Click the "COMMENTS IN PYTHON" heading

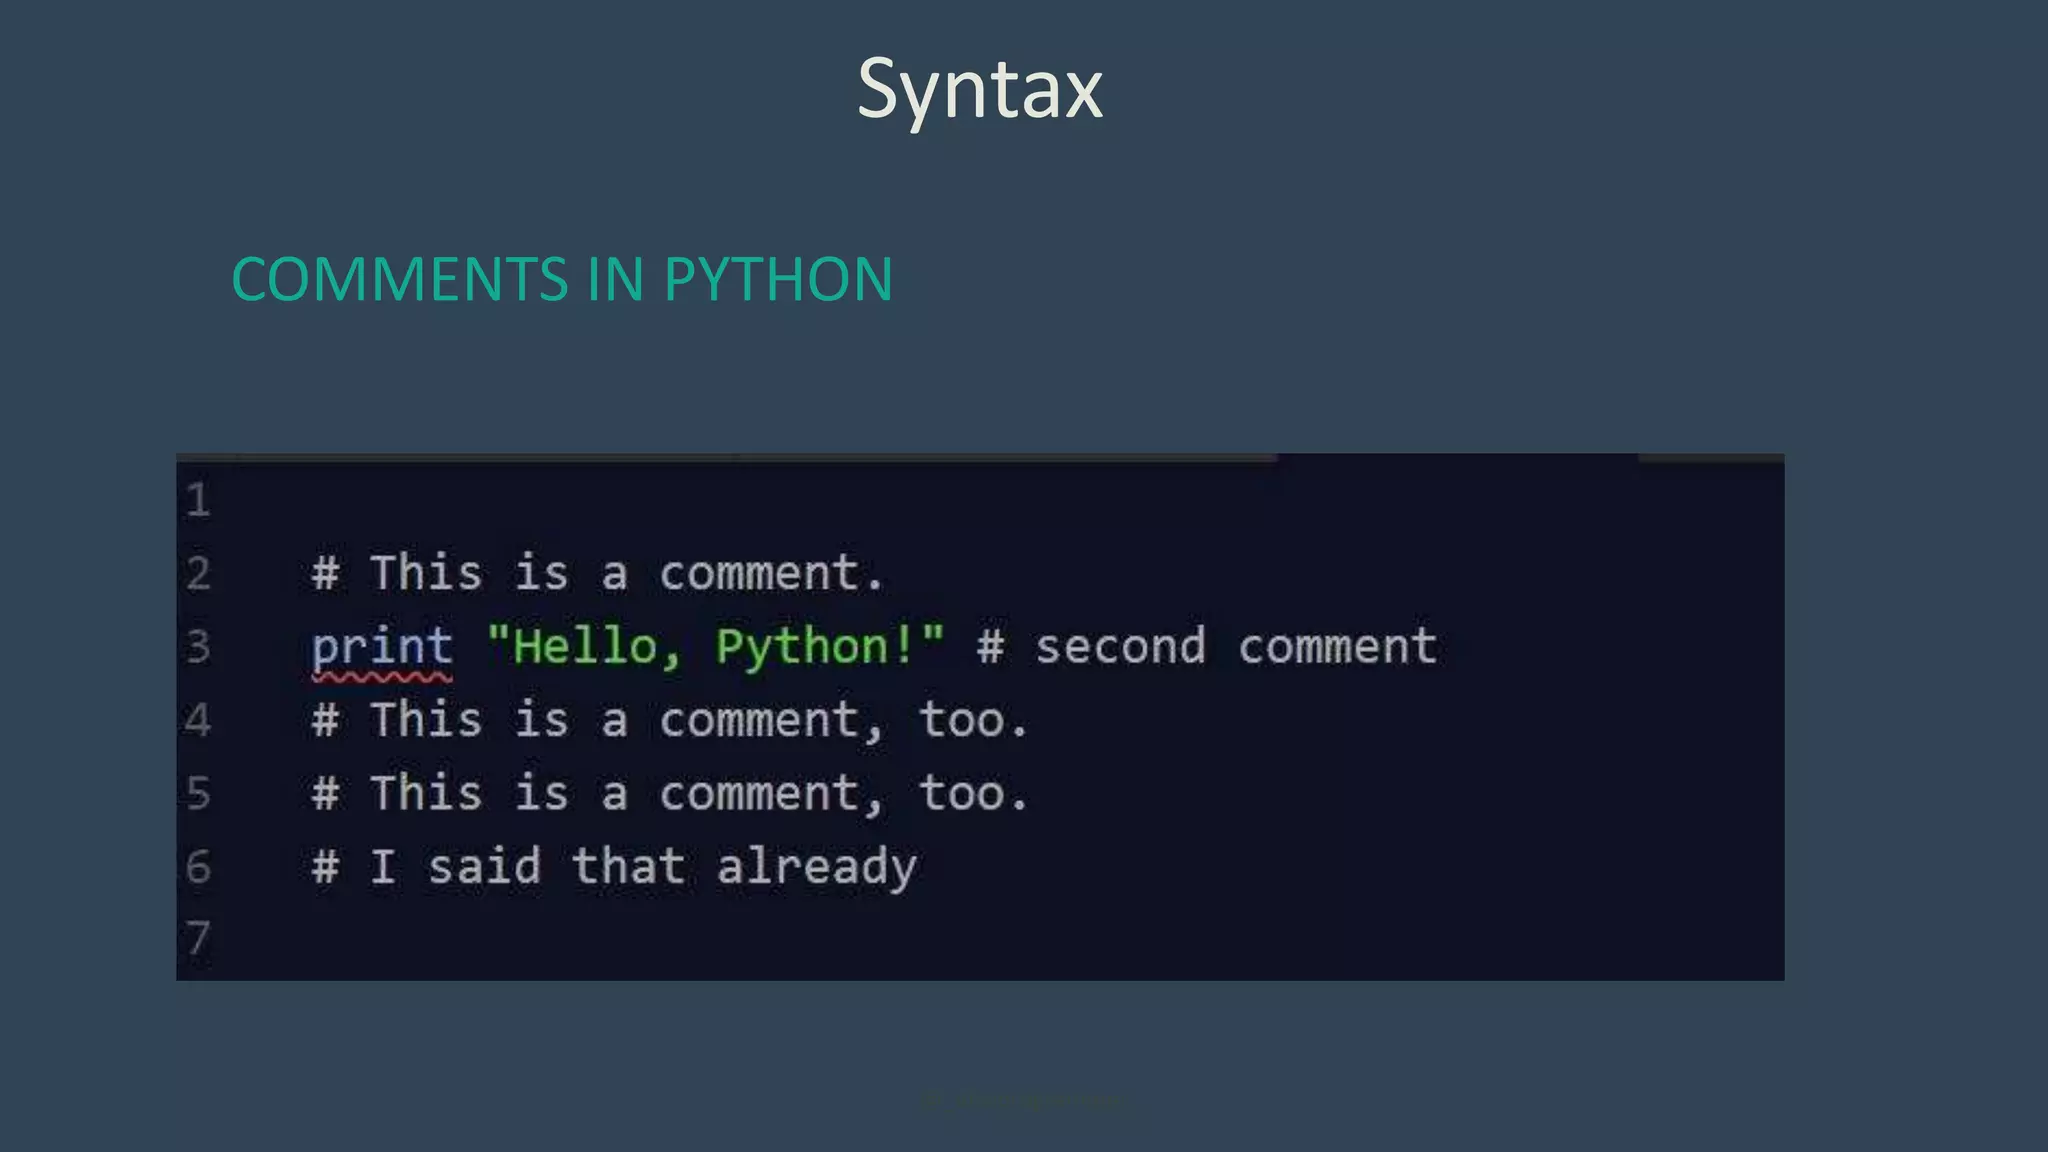point(562,279)
